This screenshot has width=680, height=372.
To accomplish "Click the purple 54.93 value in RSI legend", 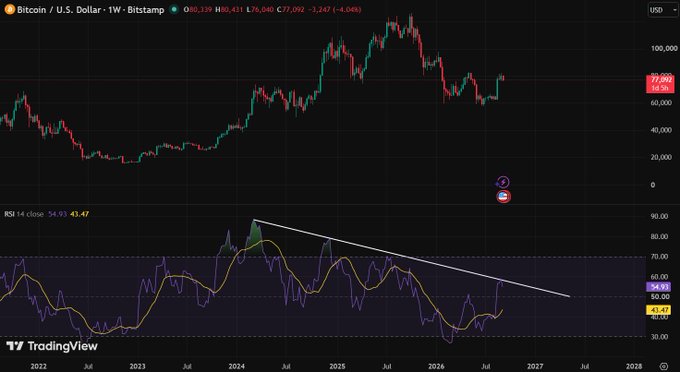I will (57, 214).
